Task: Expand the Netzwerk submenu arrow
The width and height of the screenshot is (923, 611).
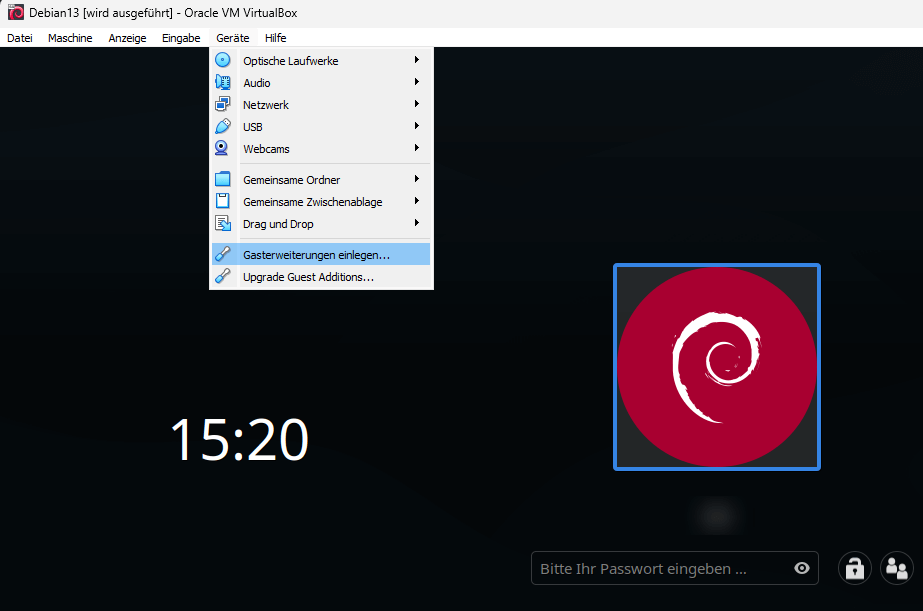Action: [416, 104]
